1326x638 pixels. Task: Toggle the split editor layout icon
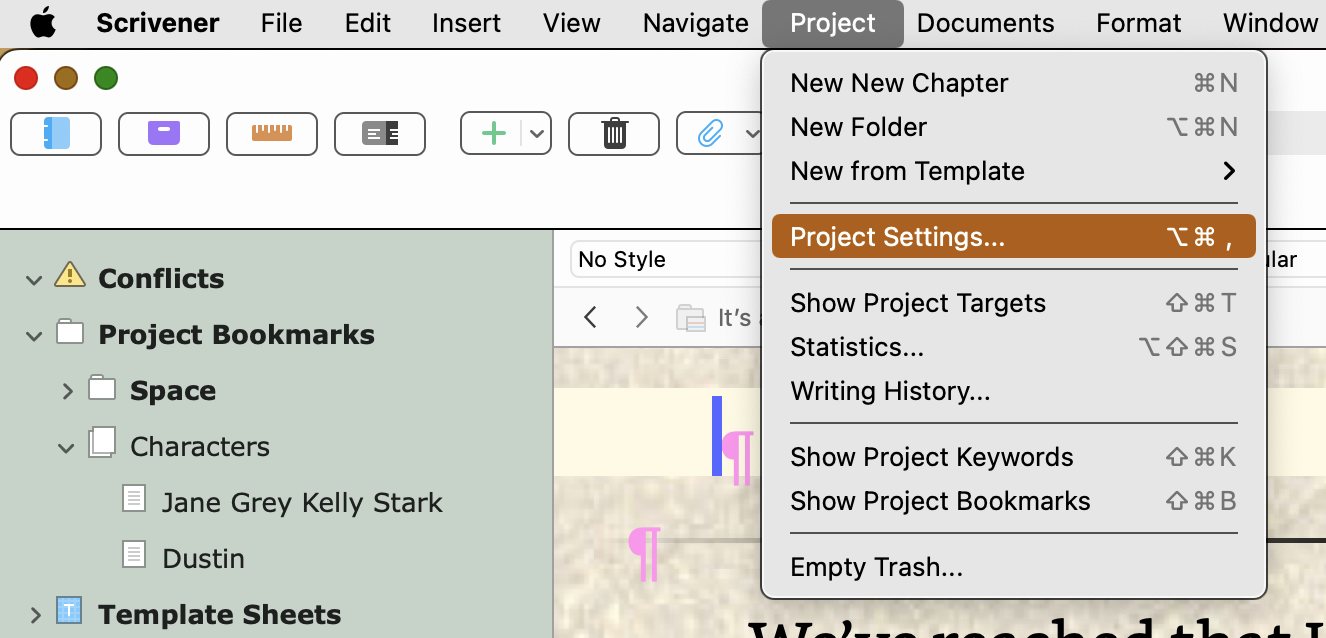[380, 134]
